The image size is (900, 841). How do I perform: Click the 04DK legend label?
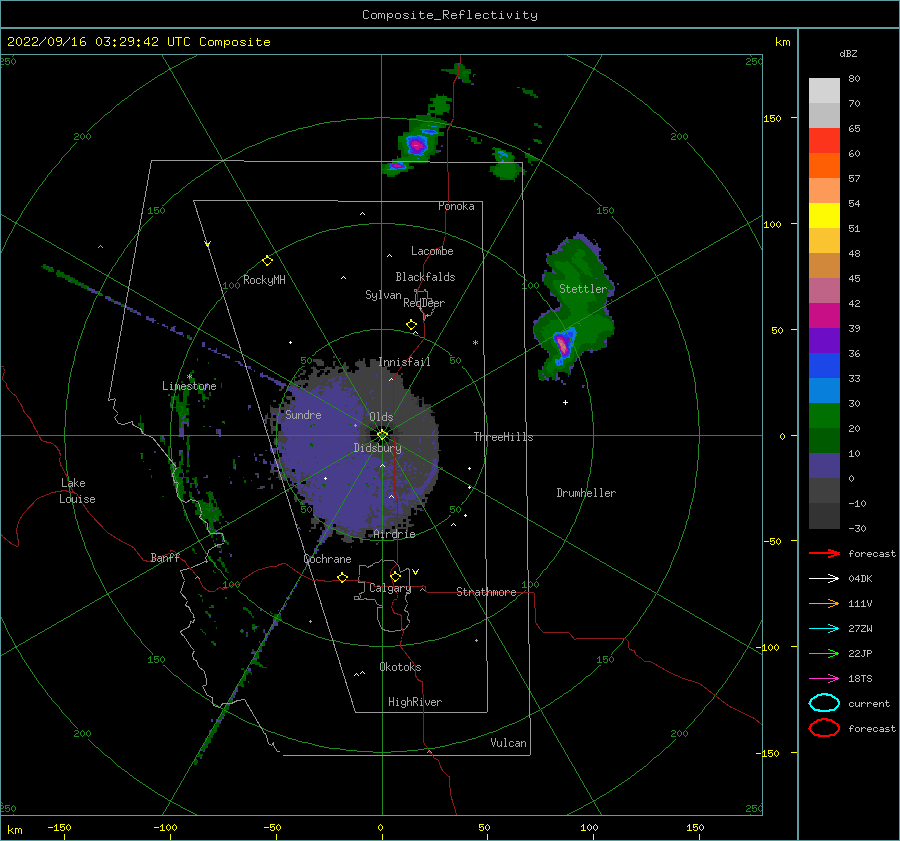tap(860, 579)
